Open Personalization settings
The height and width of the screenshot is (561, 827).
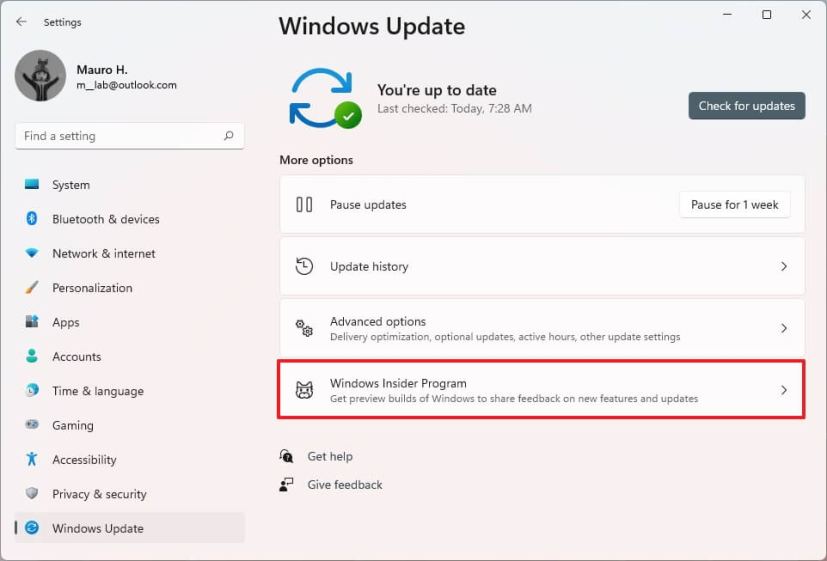[x=130, y=288]
